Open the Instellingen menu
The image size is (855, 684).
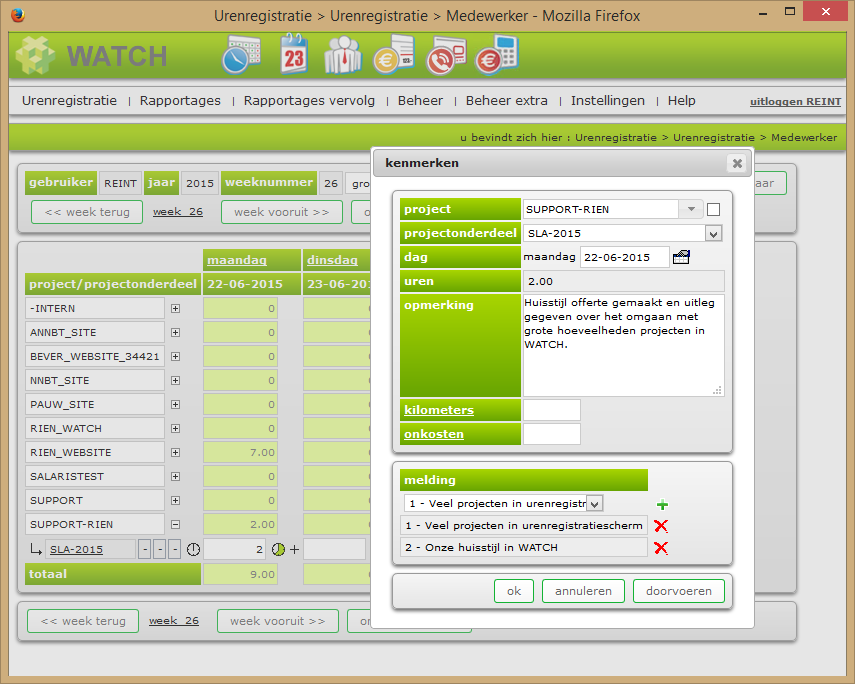click(x=607, y=101)
